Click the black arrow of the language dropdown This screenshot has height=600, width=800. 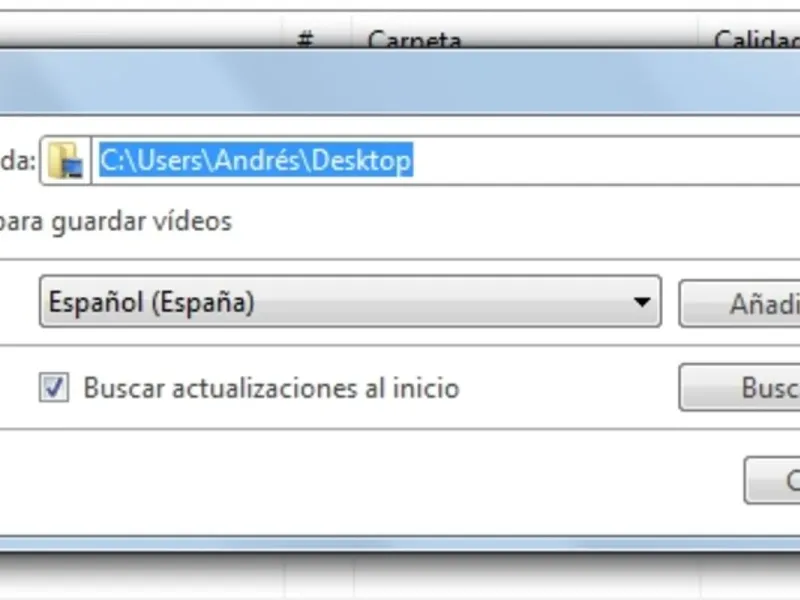(x=641, y=302)
